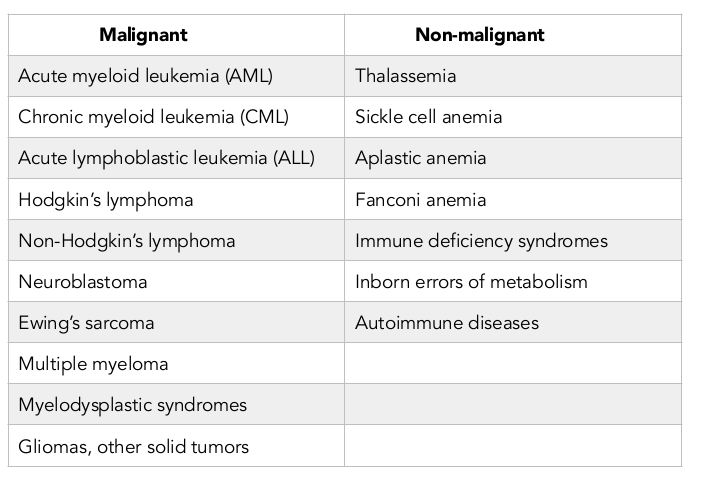This screenshot has height=482, width=701.
Task: Click the Autoimmune diseases cell
Action: (446, 323)
